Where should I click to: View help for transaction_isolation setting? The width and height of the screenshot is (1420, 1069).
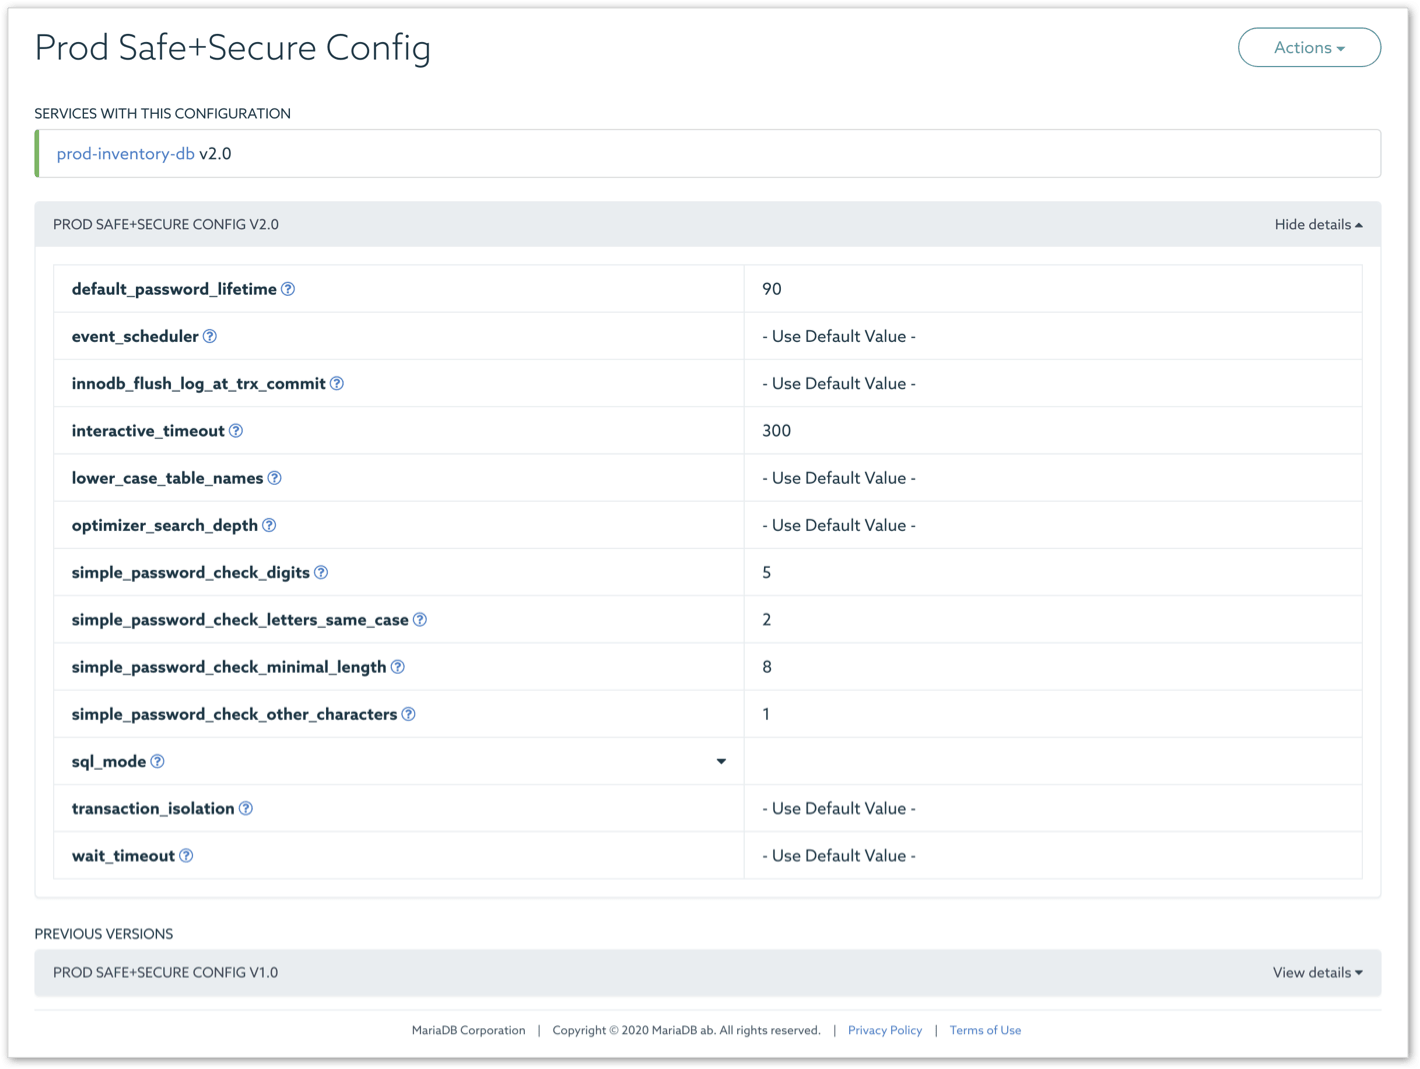pyautogui.click(x=246, y=808)
